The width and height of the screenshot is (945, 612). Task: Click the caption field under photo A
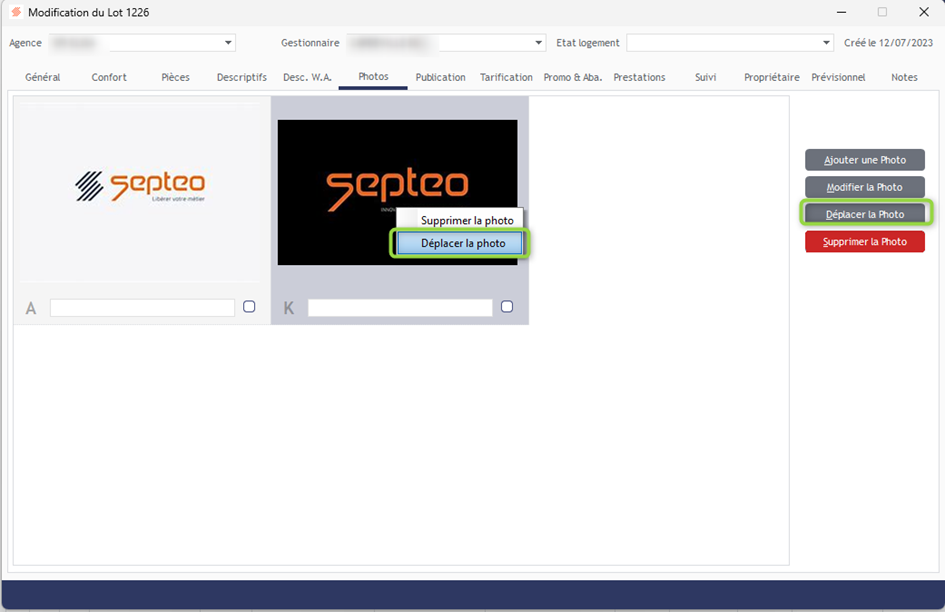142,308
